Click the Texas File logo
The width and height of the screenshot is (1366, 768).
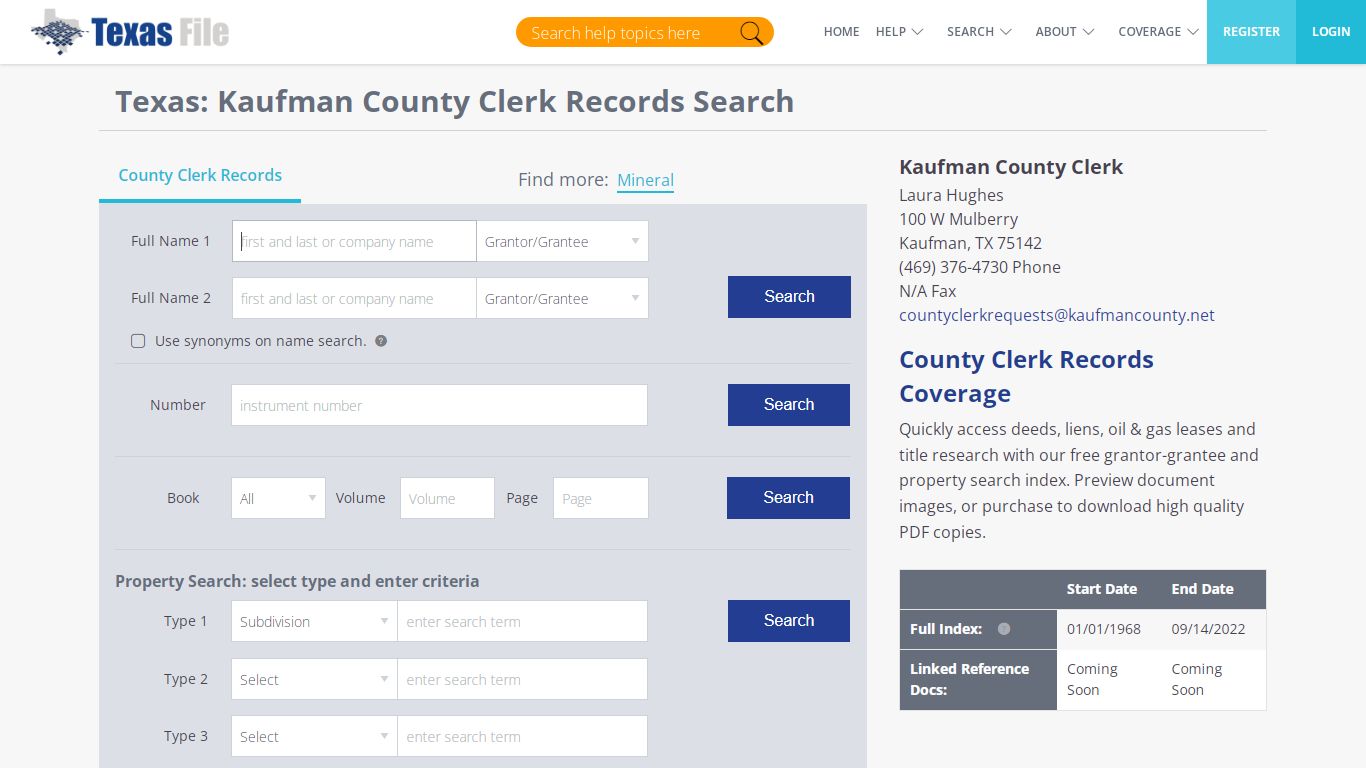click(130, 32)
